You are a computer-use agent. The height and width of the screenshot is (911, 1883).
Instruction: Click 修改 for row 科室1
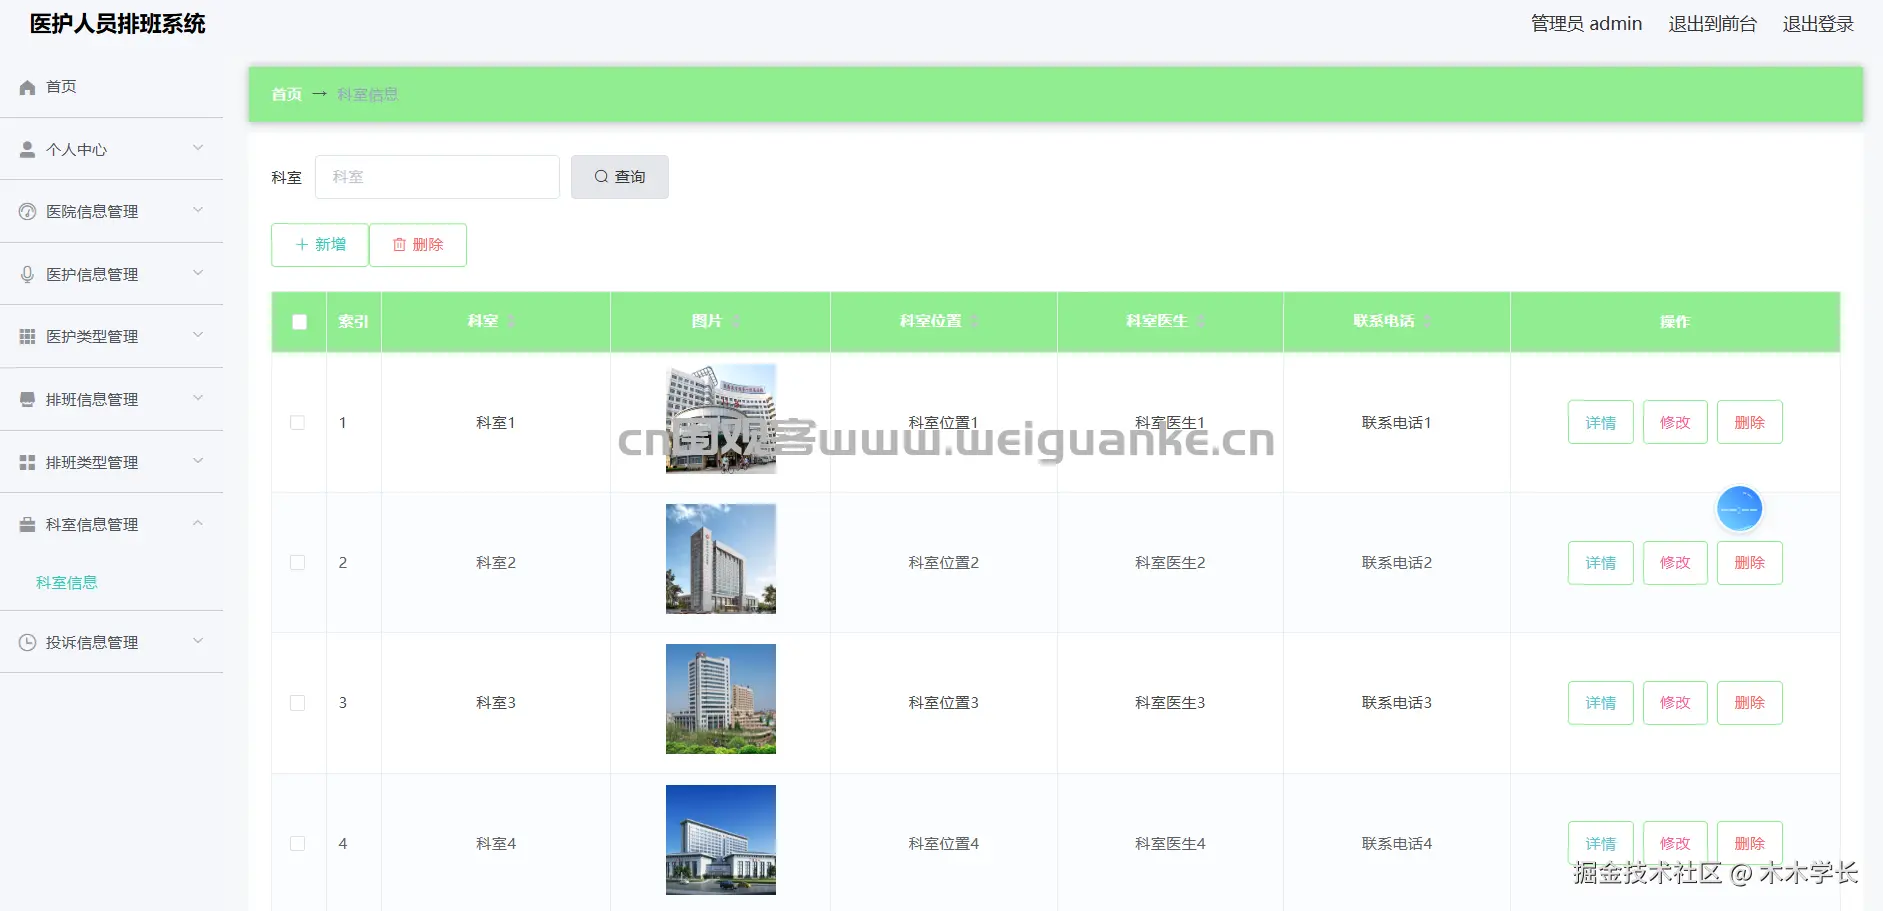(x=1675, y=422)
